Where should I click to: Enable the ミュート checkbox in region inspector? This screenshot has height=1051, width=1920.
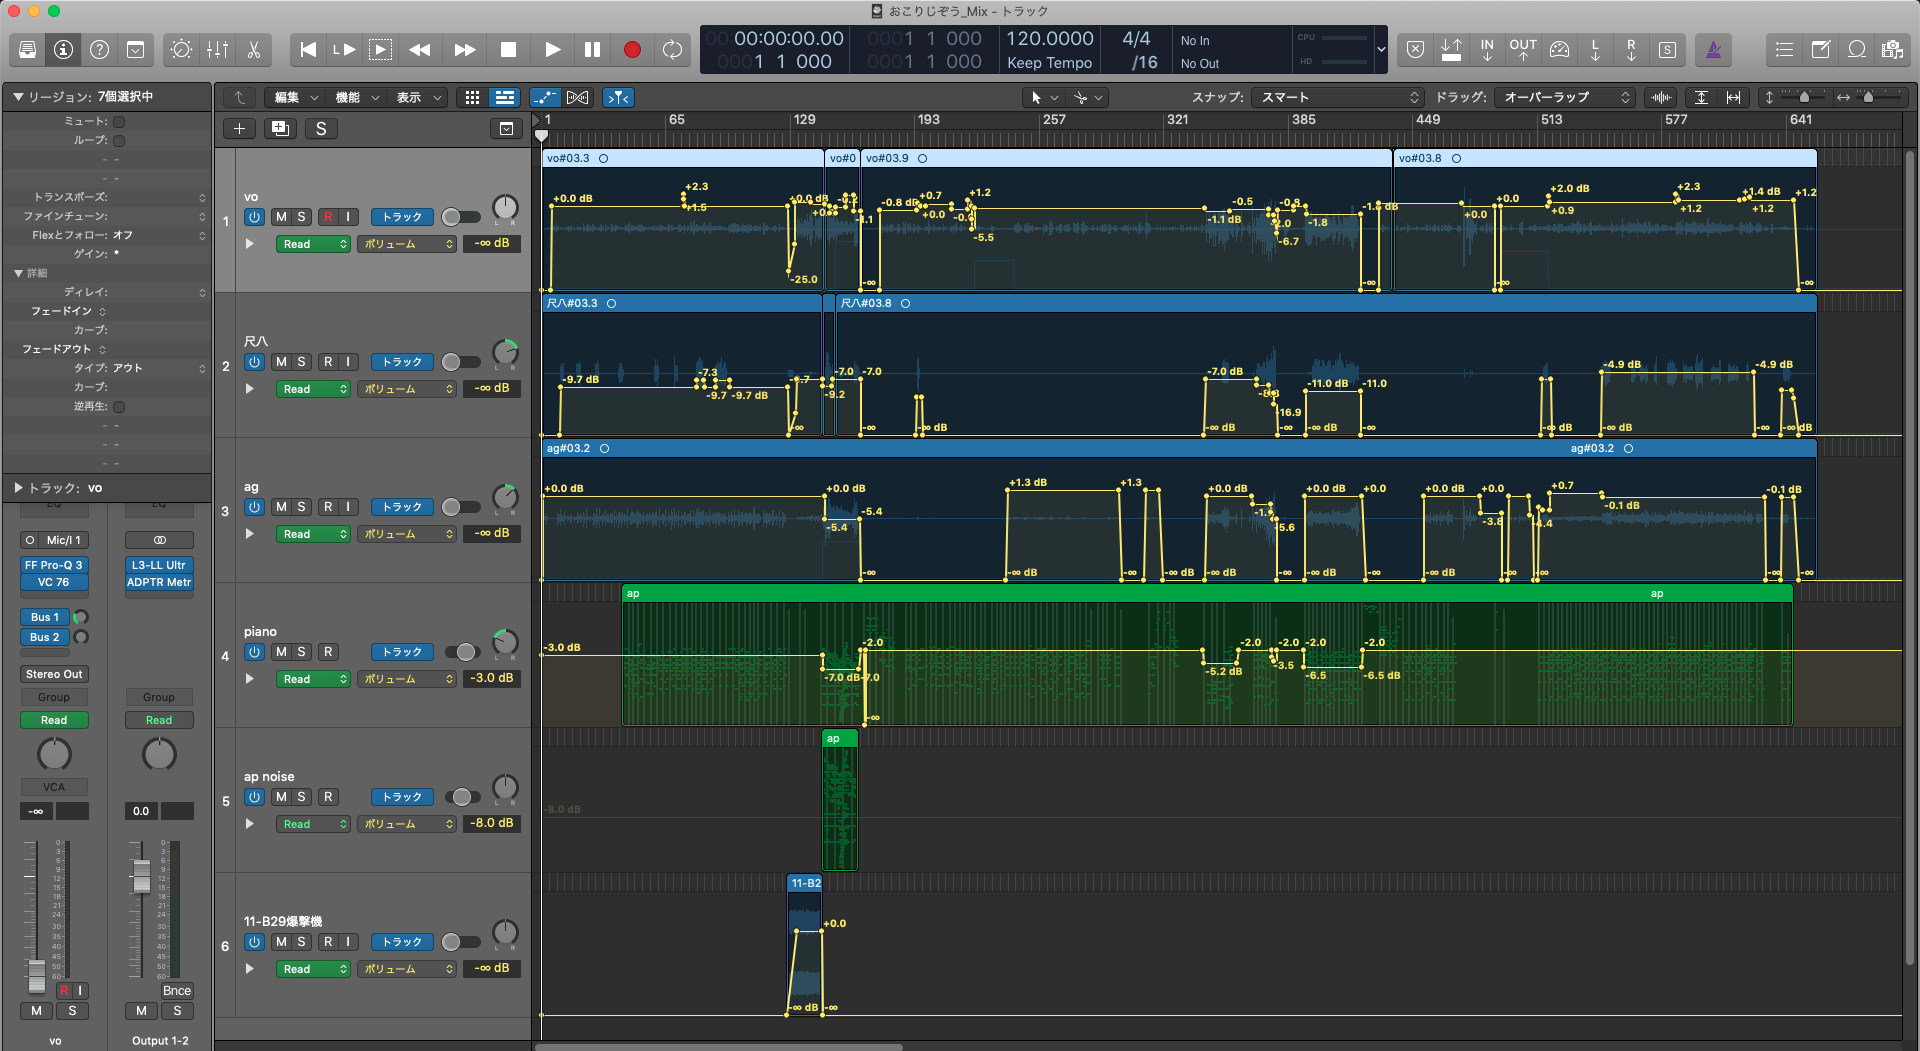click(x=119, y=121)
